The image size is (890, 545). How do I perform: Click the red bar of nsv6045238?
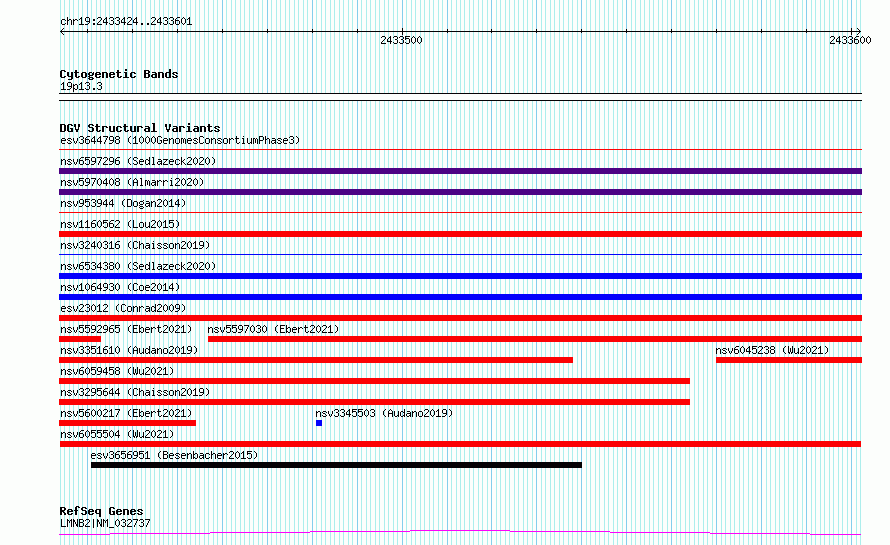[789, 360]
